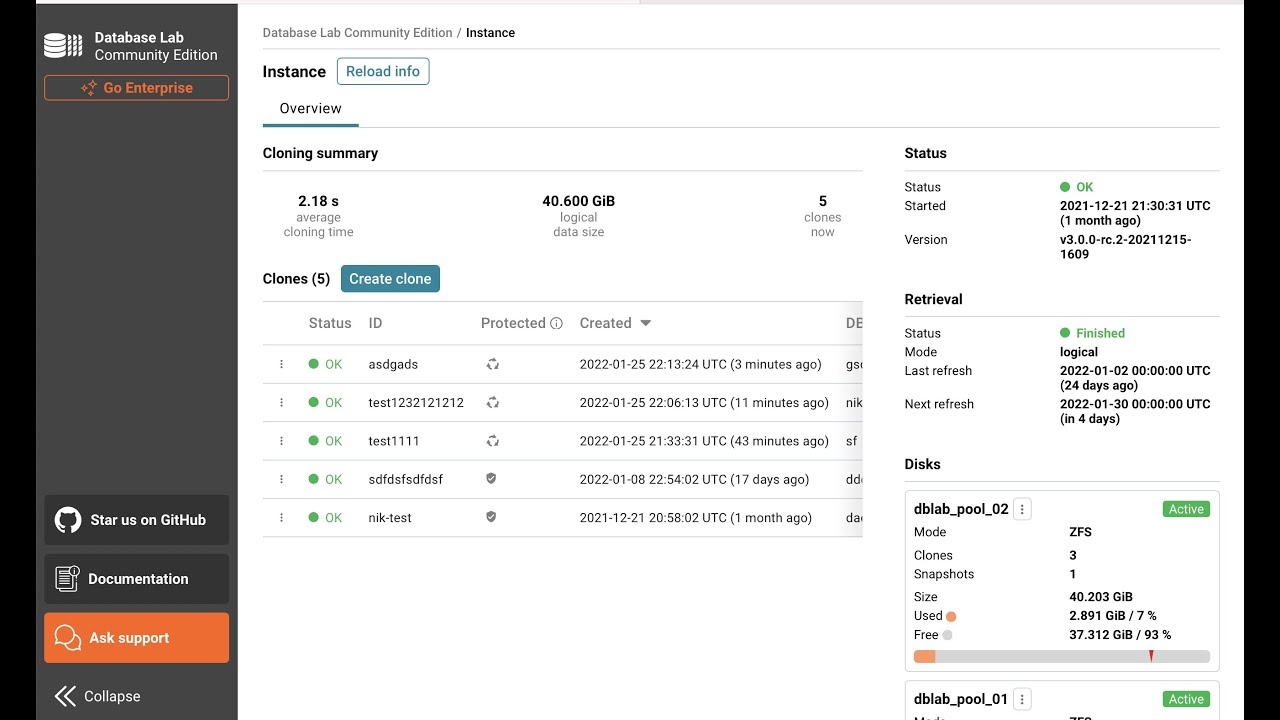
Task: Click the Go Enterprise upgrade banner
Action: (x=136, y=88)
